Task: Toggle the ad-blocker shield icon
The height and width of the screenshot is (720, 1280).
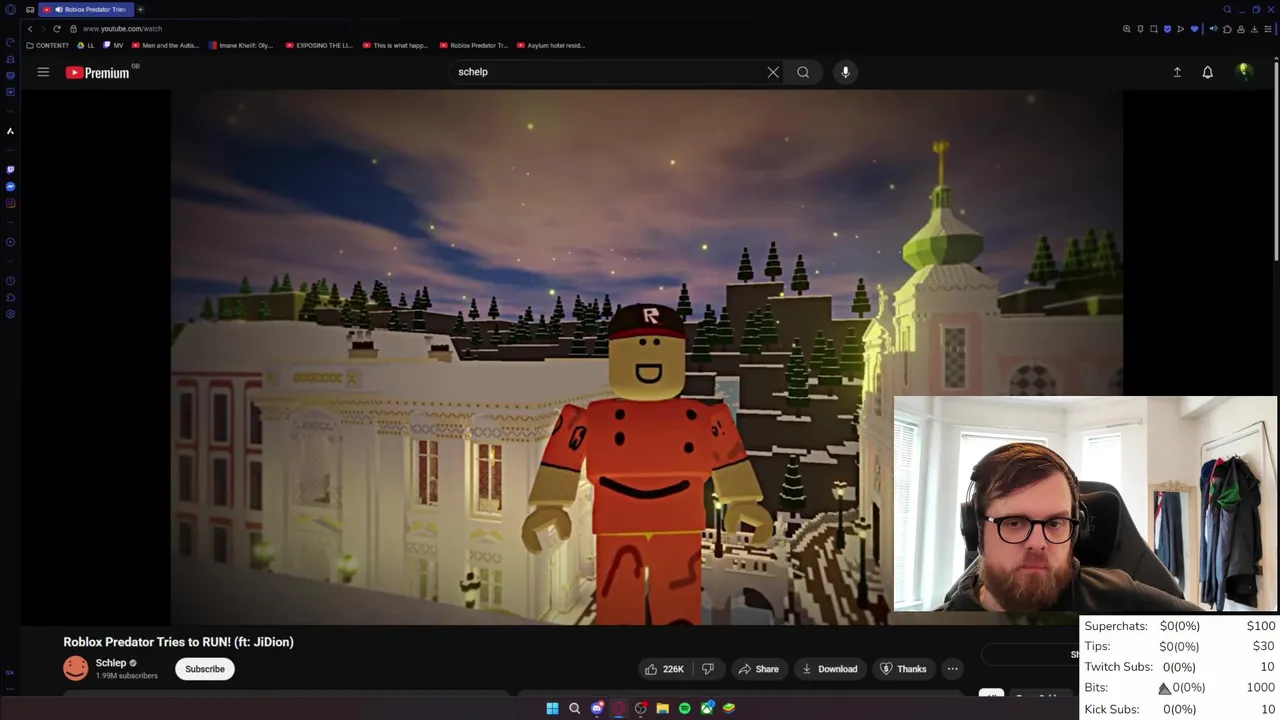Action: (1167, 29)
